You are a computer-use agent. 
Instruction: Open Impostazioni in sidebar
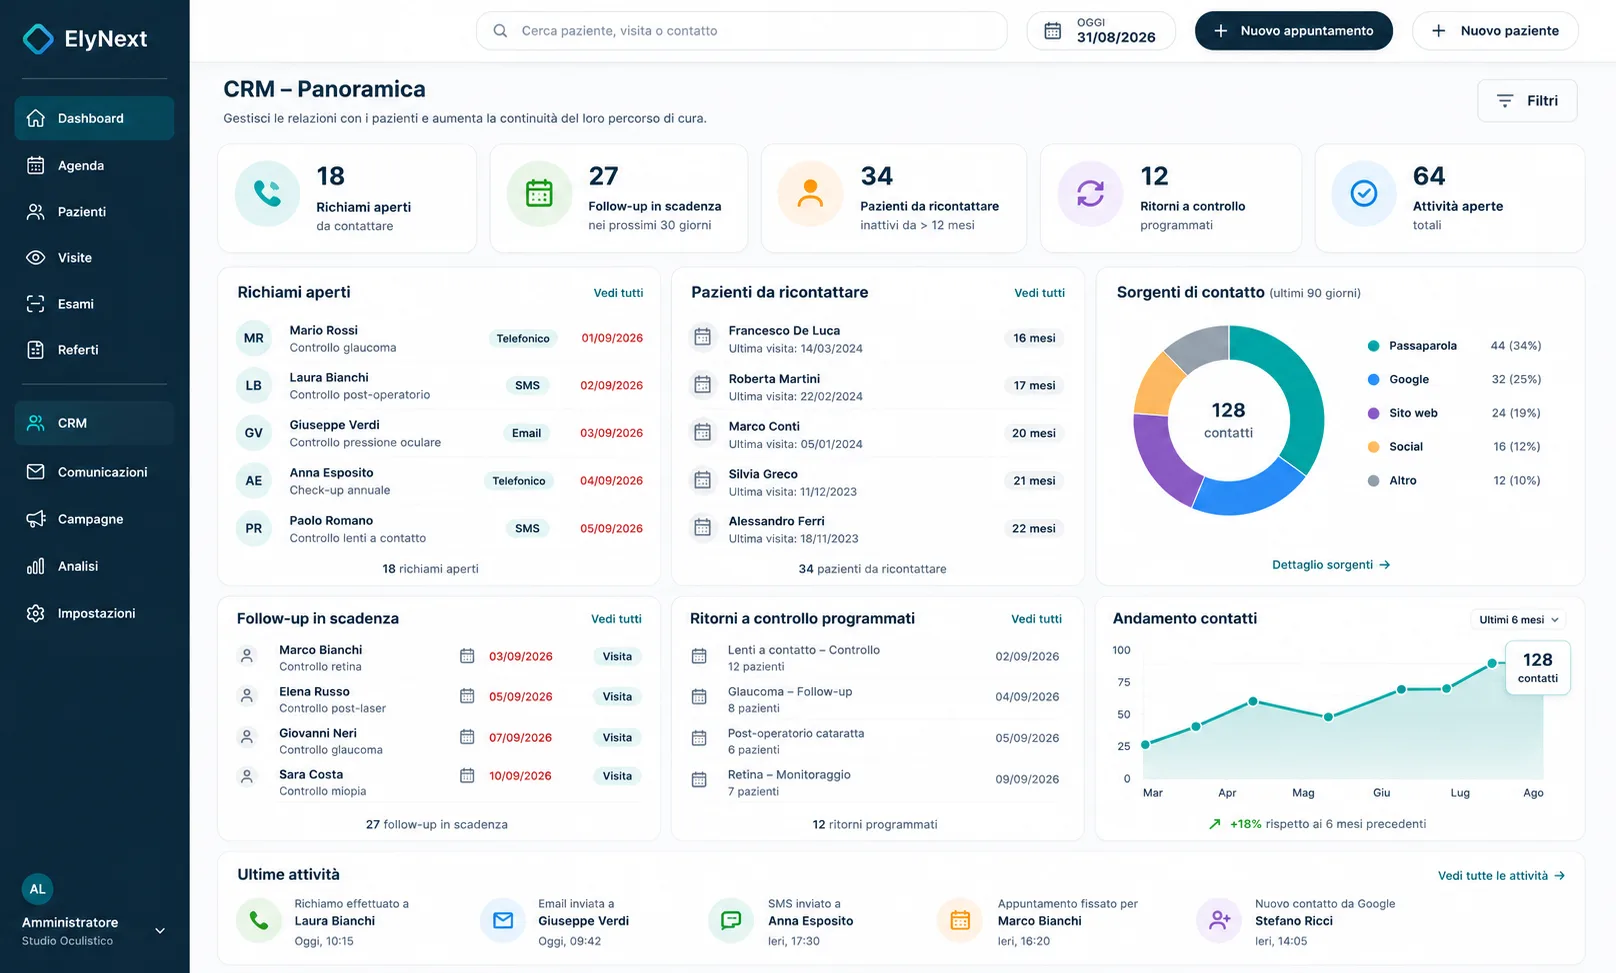coord(94,613)
